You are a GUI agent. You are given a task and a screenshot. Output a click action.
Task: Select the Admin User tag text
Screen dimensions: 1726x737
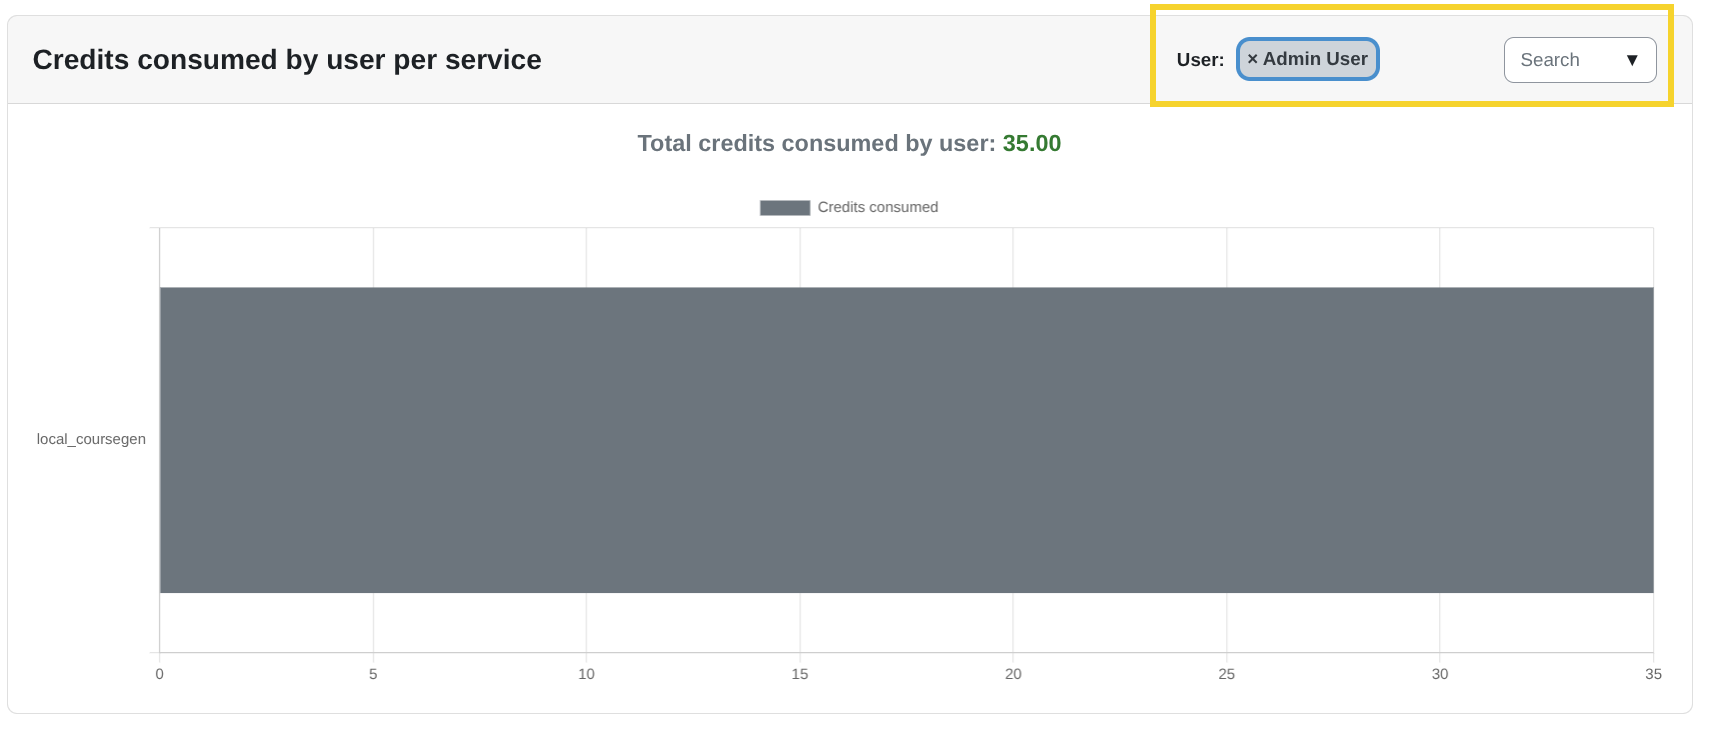pyautogui.click(x=1315, y=59)
